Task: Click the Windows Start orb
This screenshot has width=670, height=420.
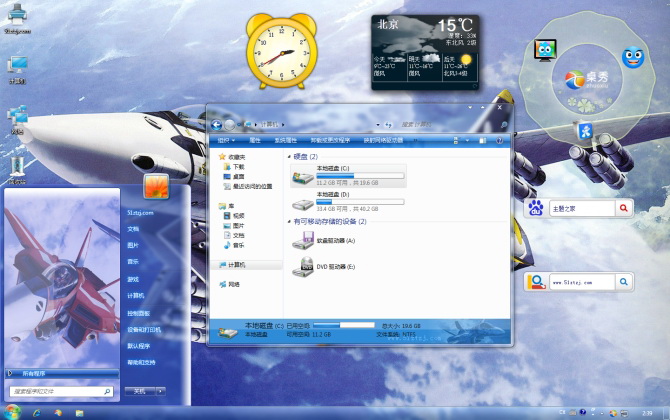Action: coord(12,412)
